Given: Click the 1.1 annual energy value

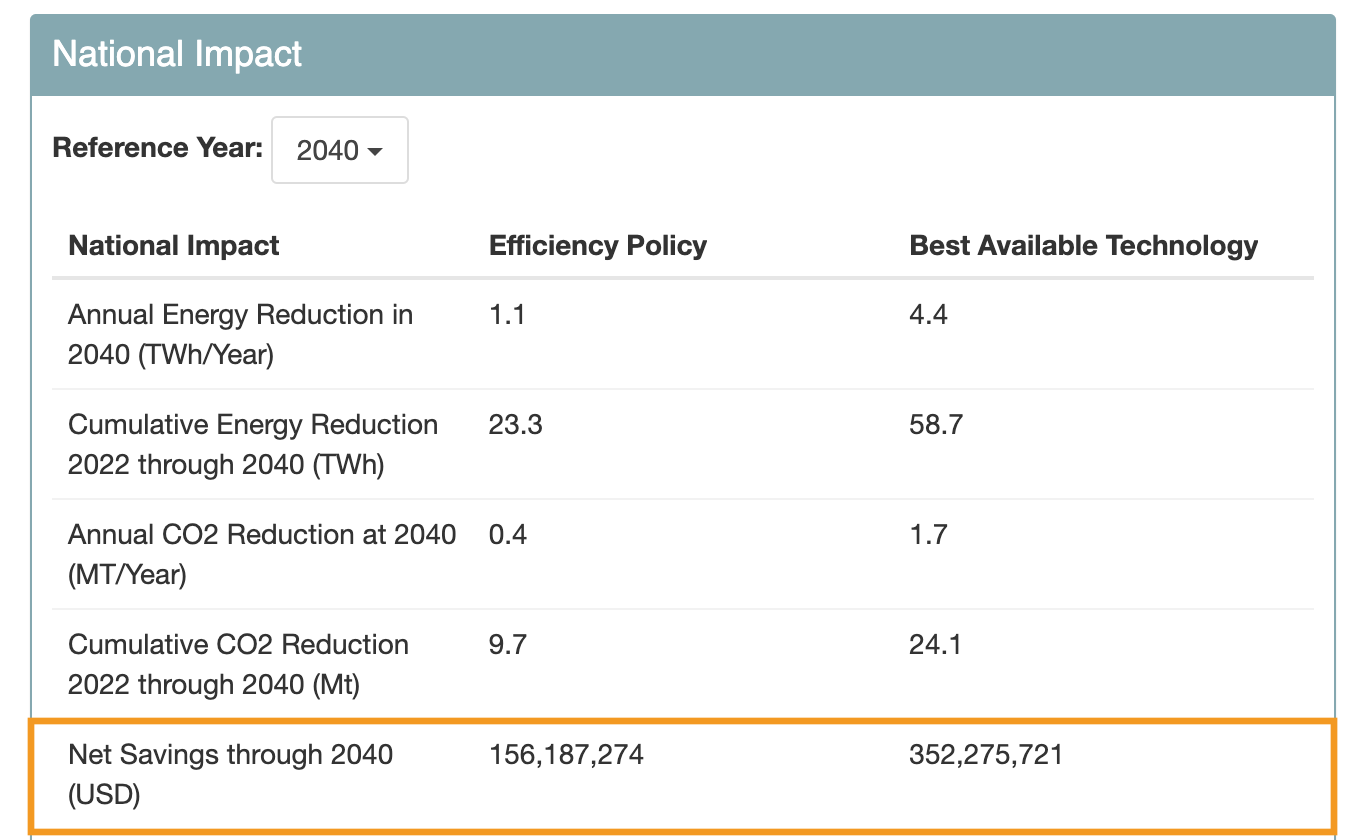Looking at the screenshot, I should point(507,315).
